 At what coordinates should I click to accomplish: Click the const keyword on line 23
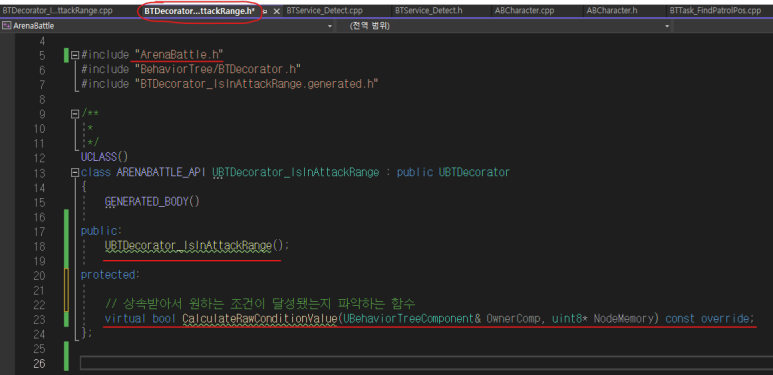coord(680,319)
